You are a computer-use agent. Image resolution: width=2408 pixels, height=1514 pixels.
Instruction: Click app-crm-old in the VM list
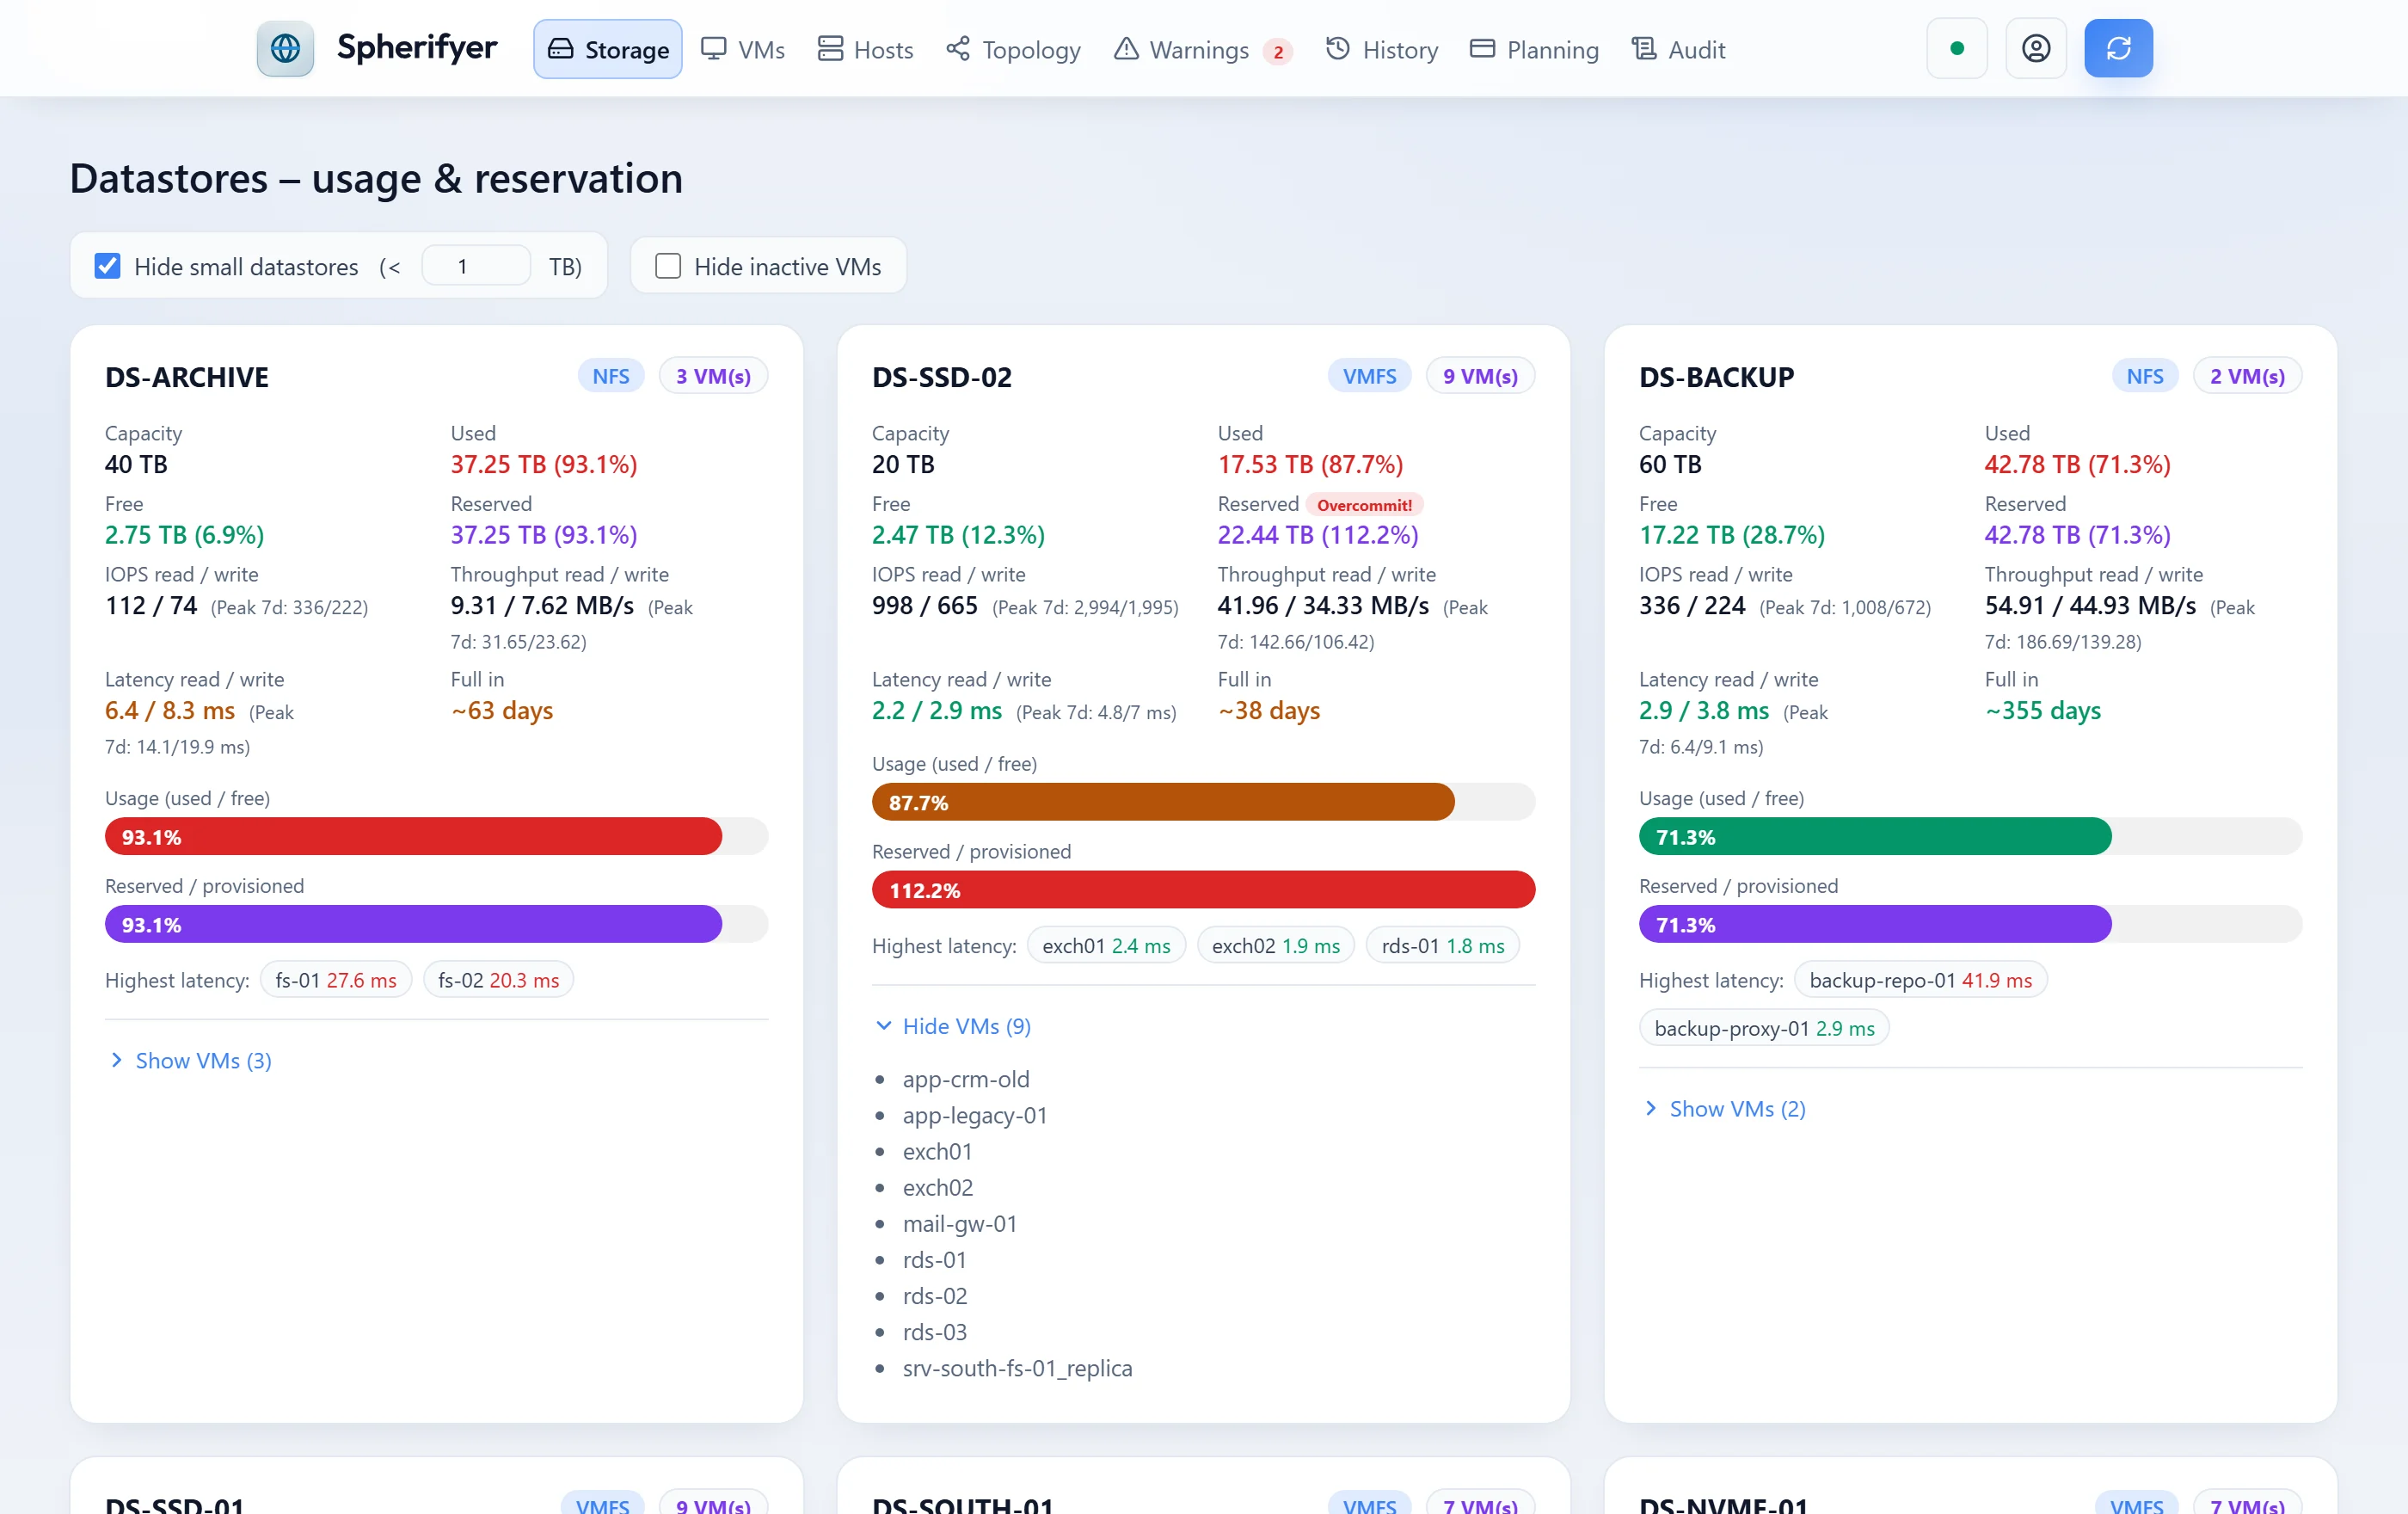coord(966,1079)
